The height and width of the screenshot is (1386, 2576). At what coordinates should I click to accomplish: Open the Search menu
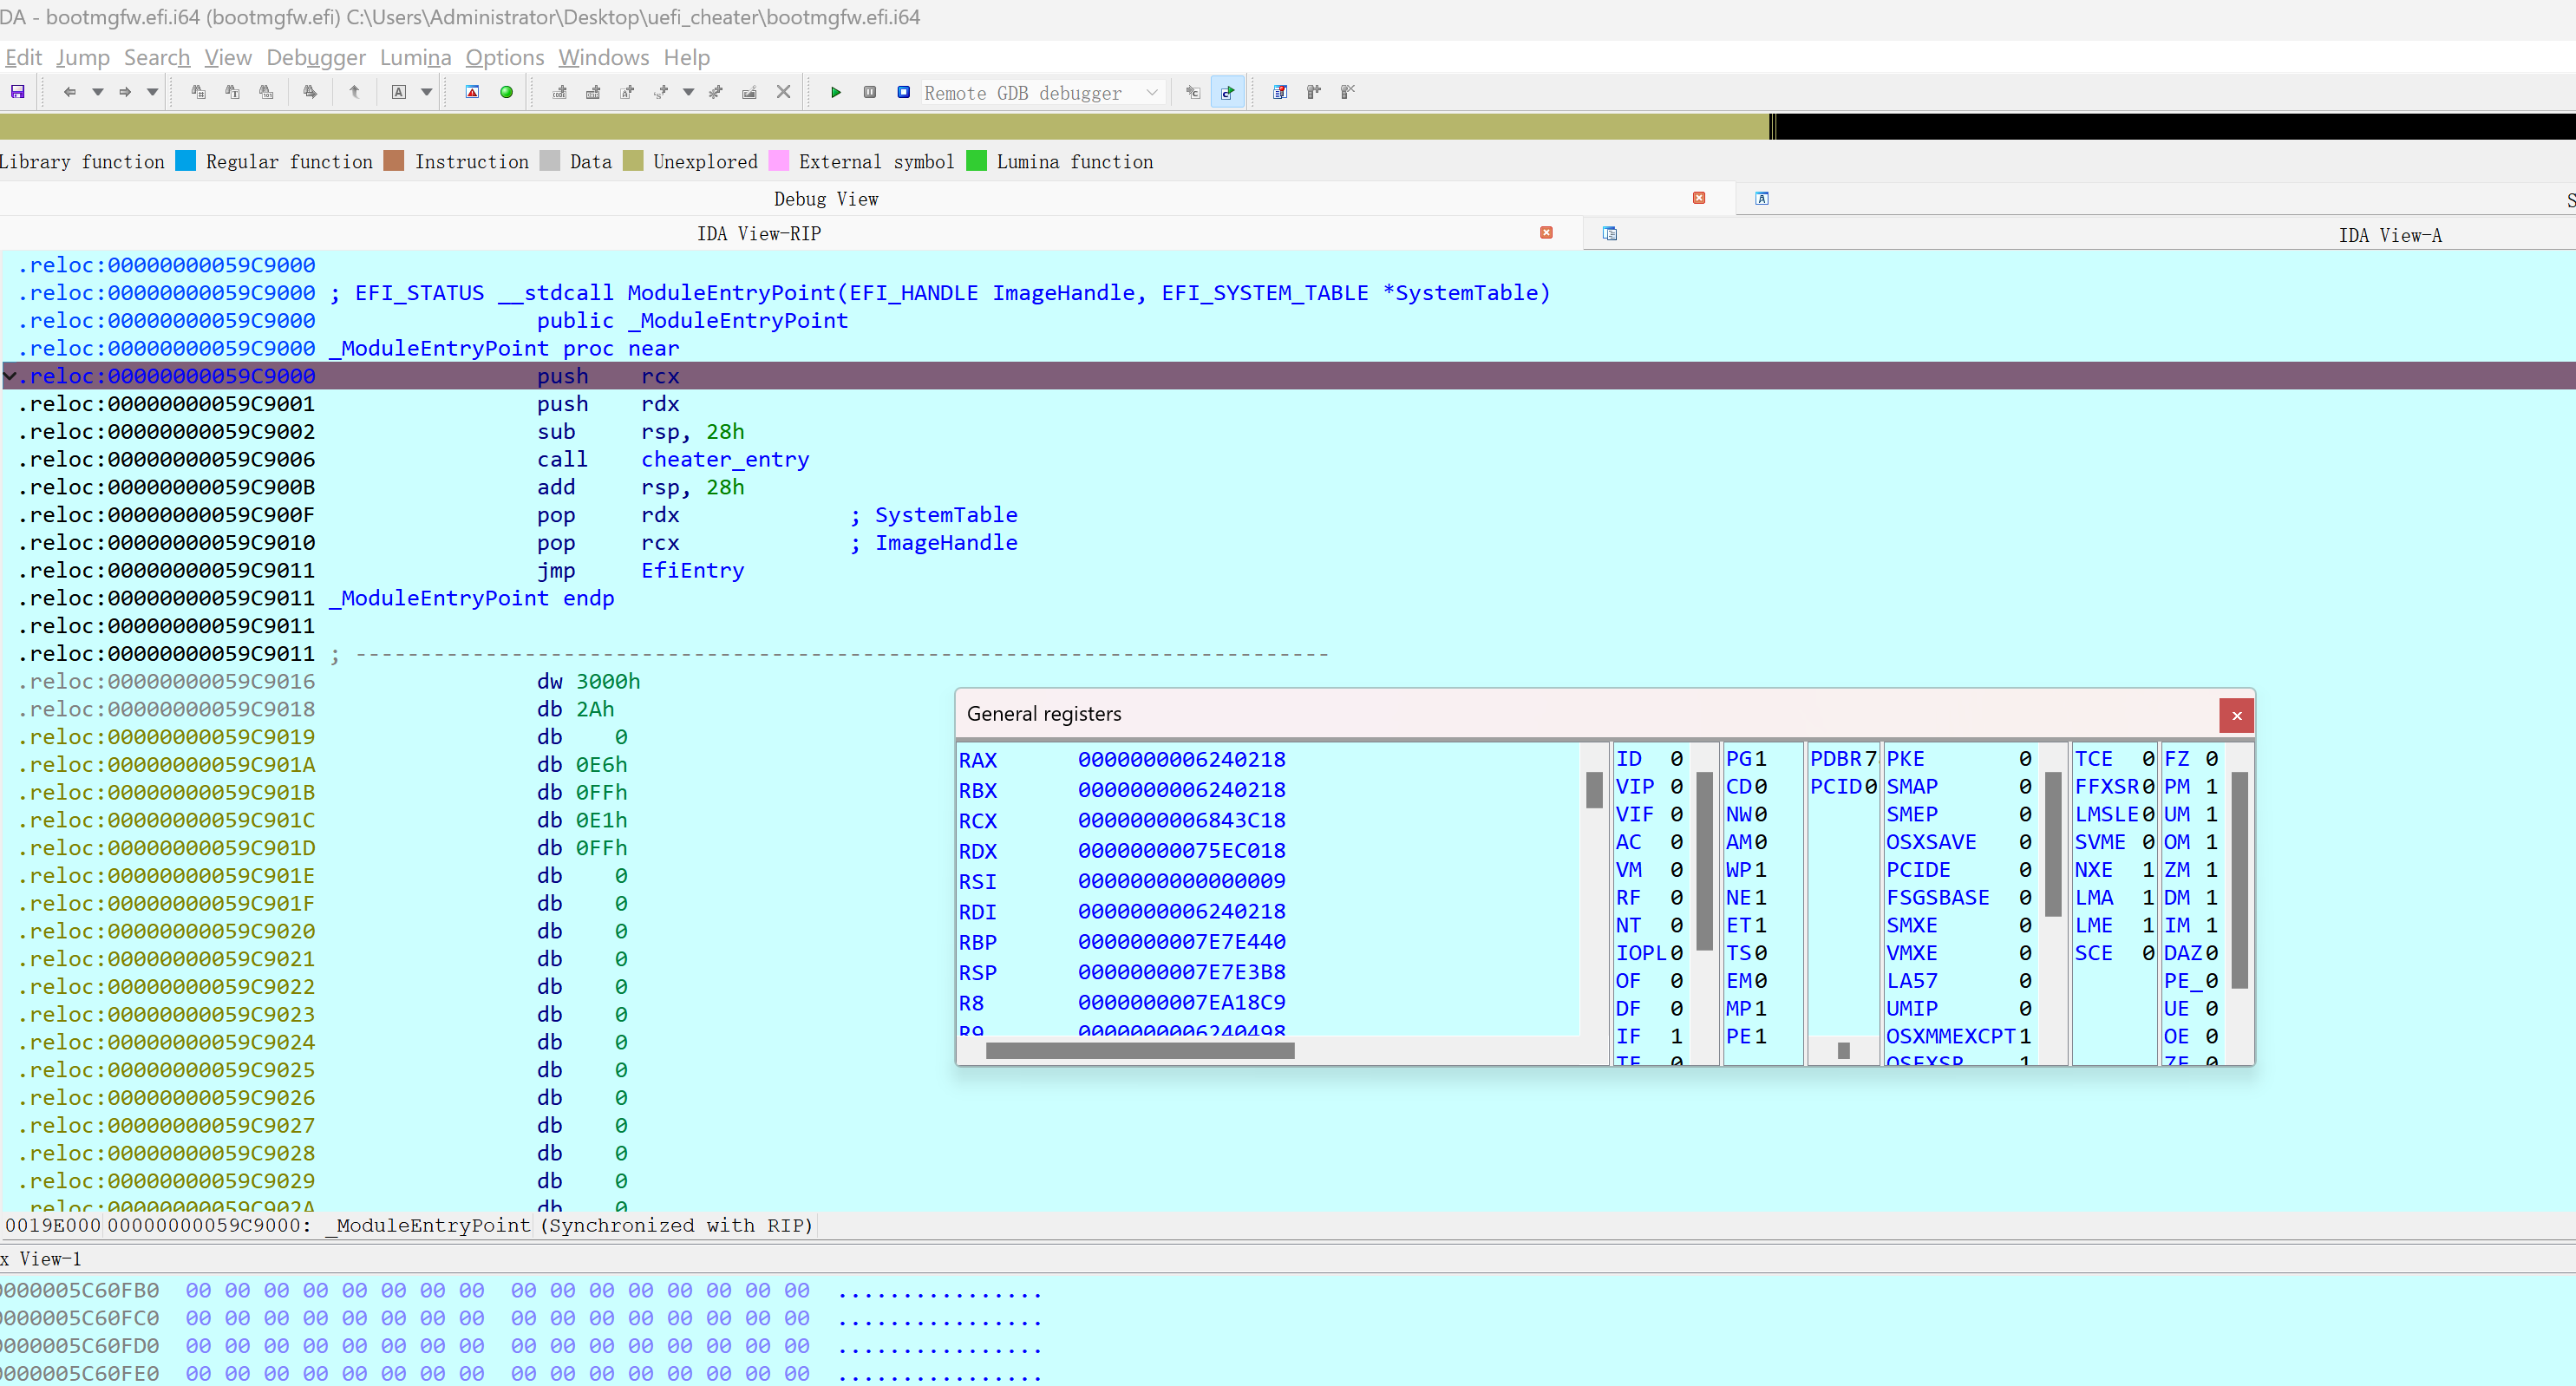coord(157,57)
